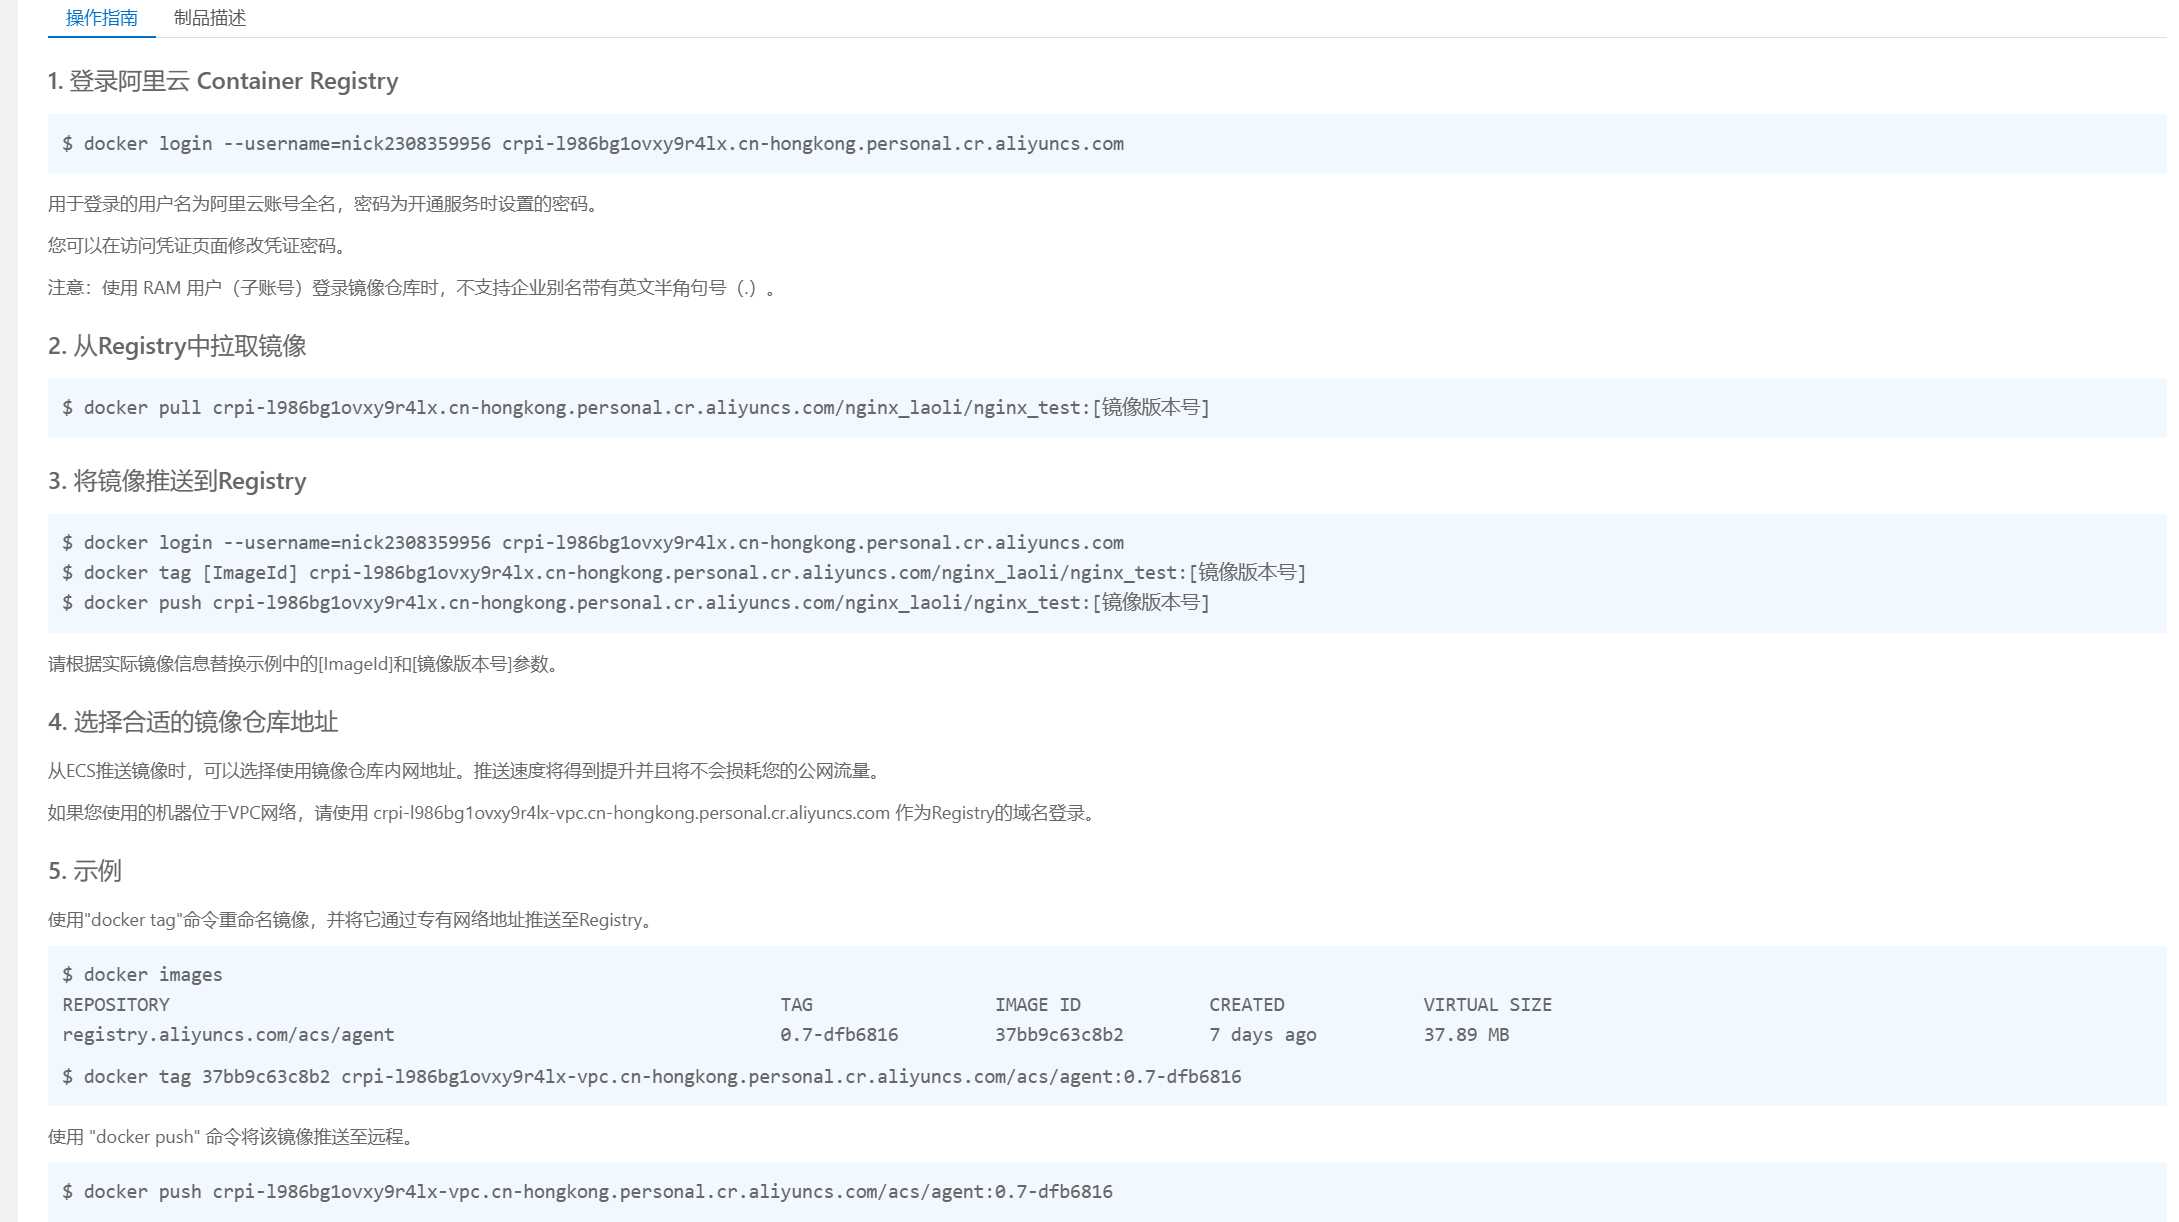This screenshot has width=2179, height=1222.
Task: Click the RAM 用户 note paragraph
Action: click(412, 288)
